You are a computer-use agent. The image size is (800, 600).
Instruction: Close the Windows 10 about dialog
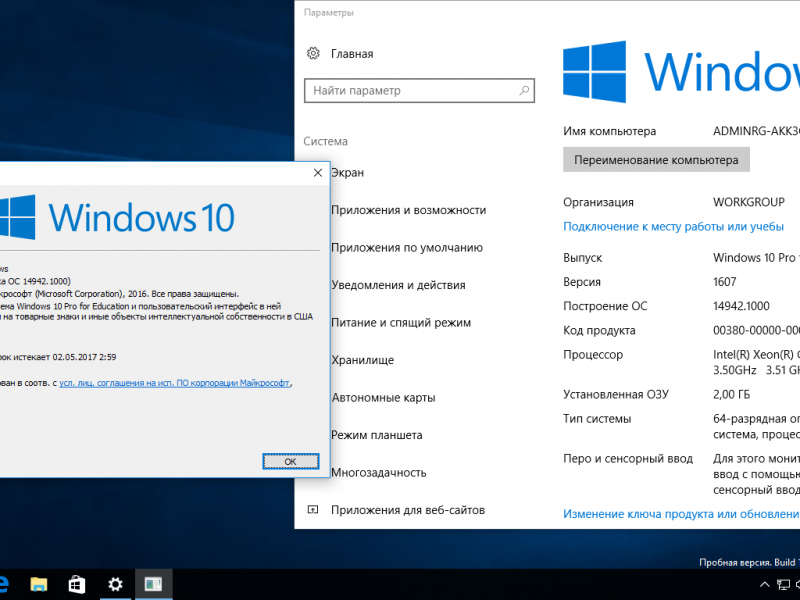pyautogui.click(x=318, y=173)
